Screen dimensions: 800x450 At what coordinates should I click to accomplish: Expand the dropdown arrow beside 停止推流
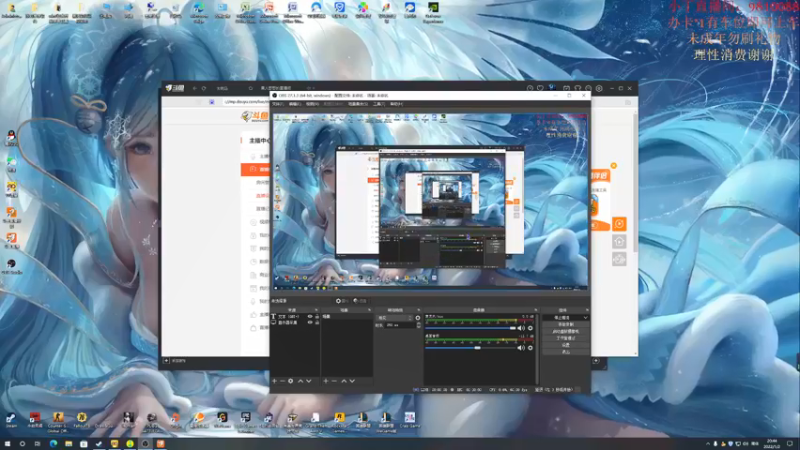[585, 317]
